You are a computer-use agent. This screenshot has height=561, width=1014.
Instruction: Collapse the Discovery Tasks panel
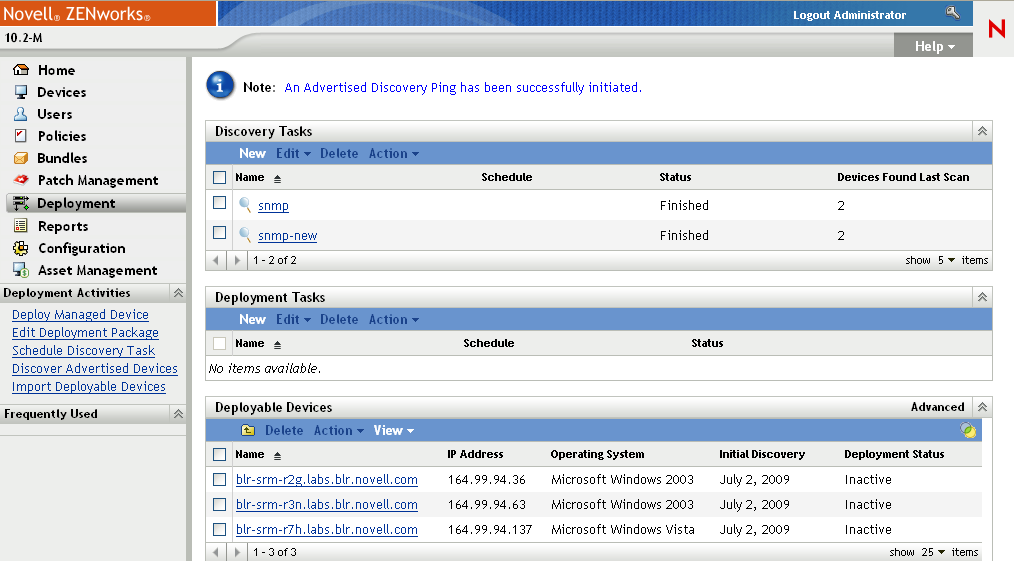[982, 131]
